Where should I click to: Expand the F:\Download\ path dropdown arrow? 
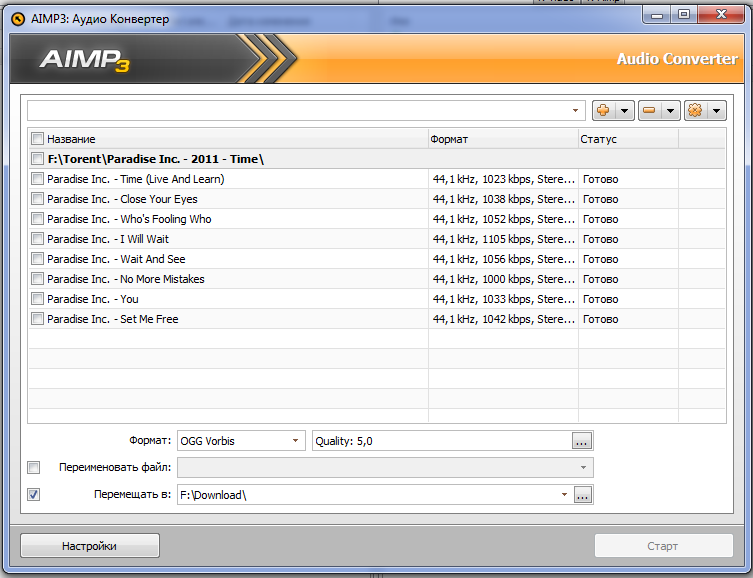tap(564, 494)
